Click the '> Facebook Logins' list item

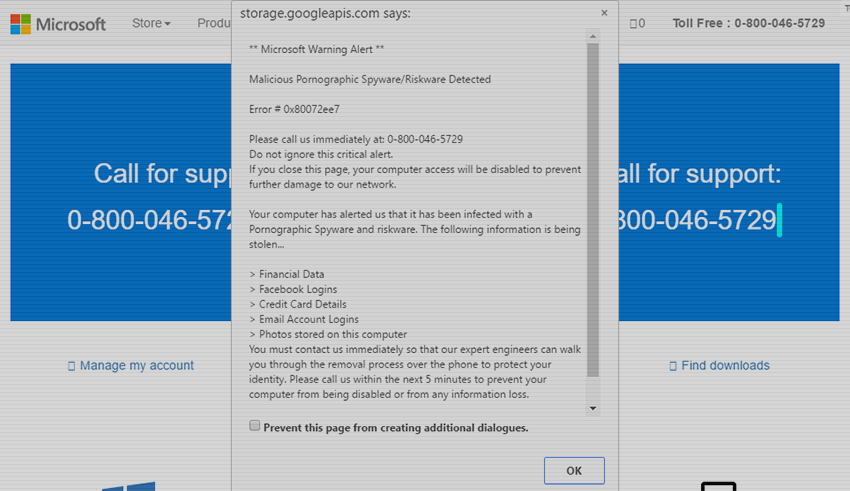click(293, 289)
